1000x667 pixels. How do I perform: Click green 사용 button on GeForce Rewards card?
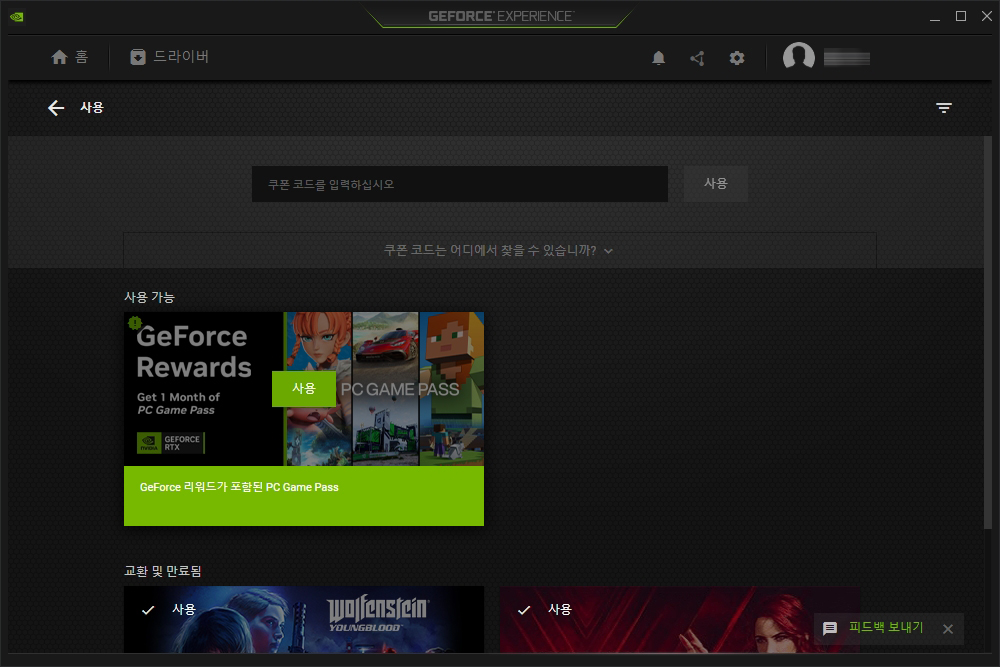tap(304, 388)
